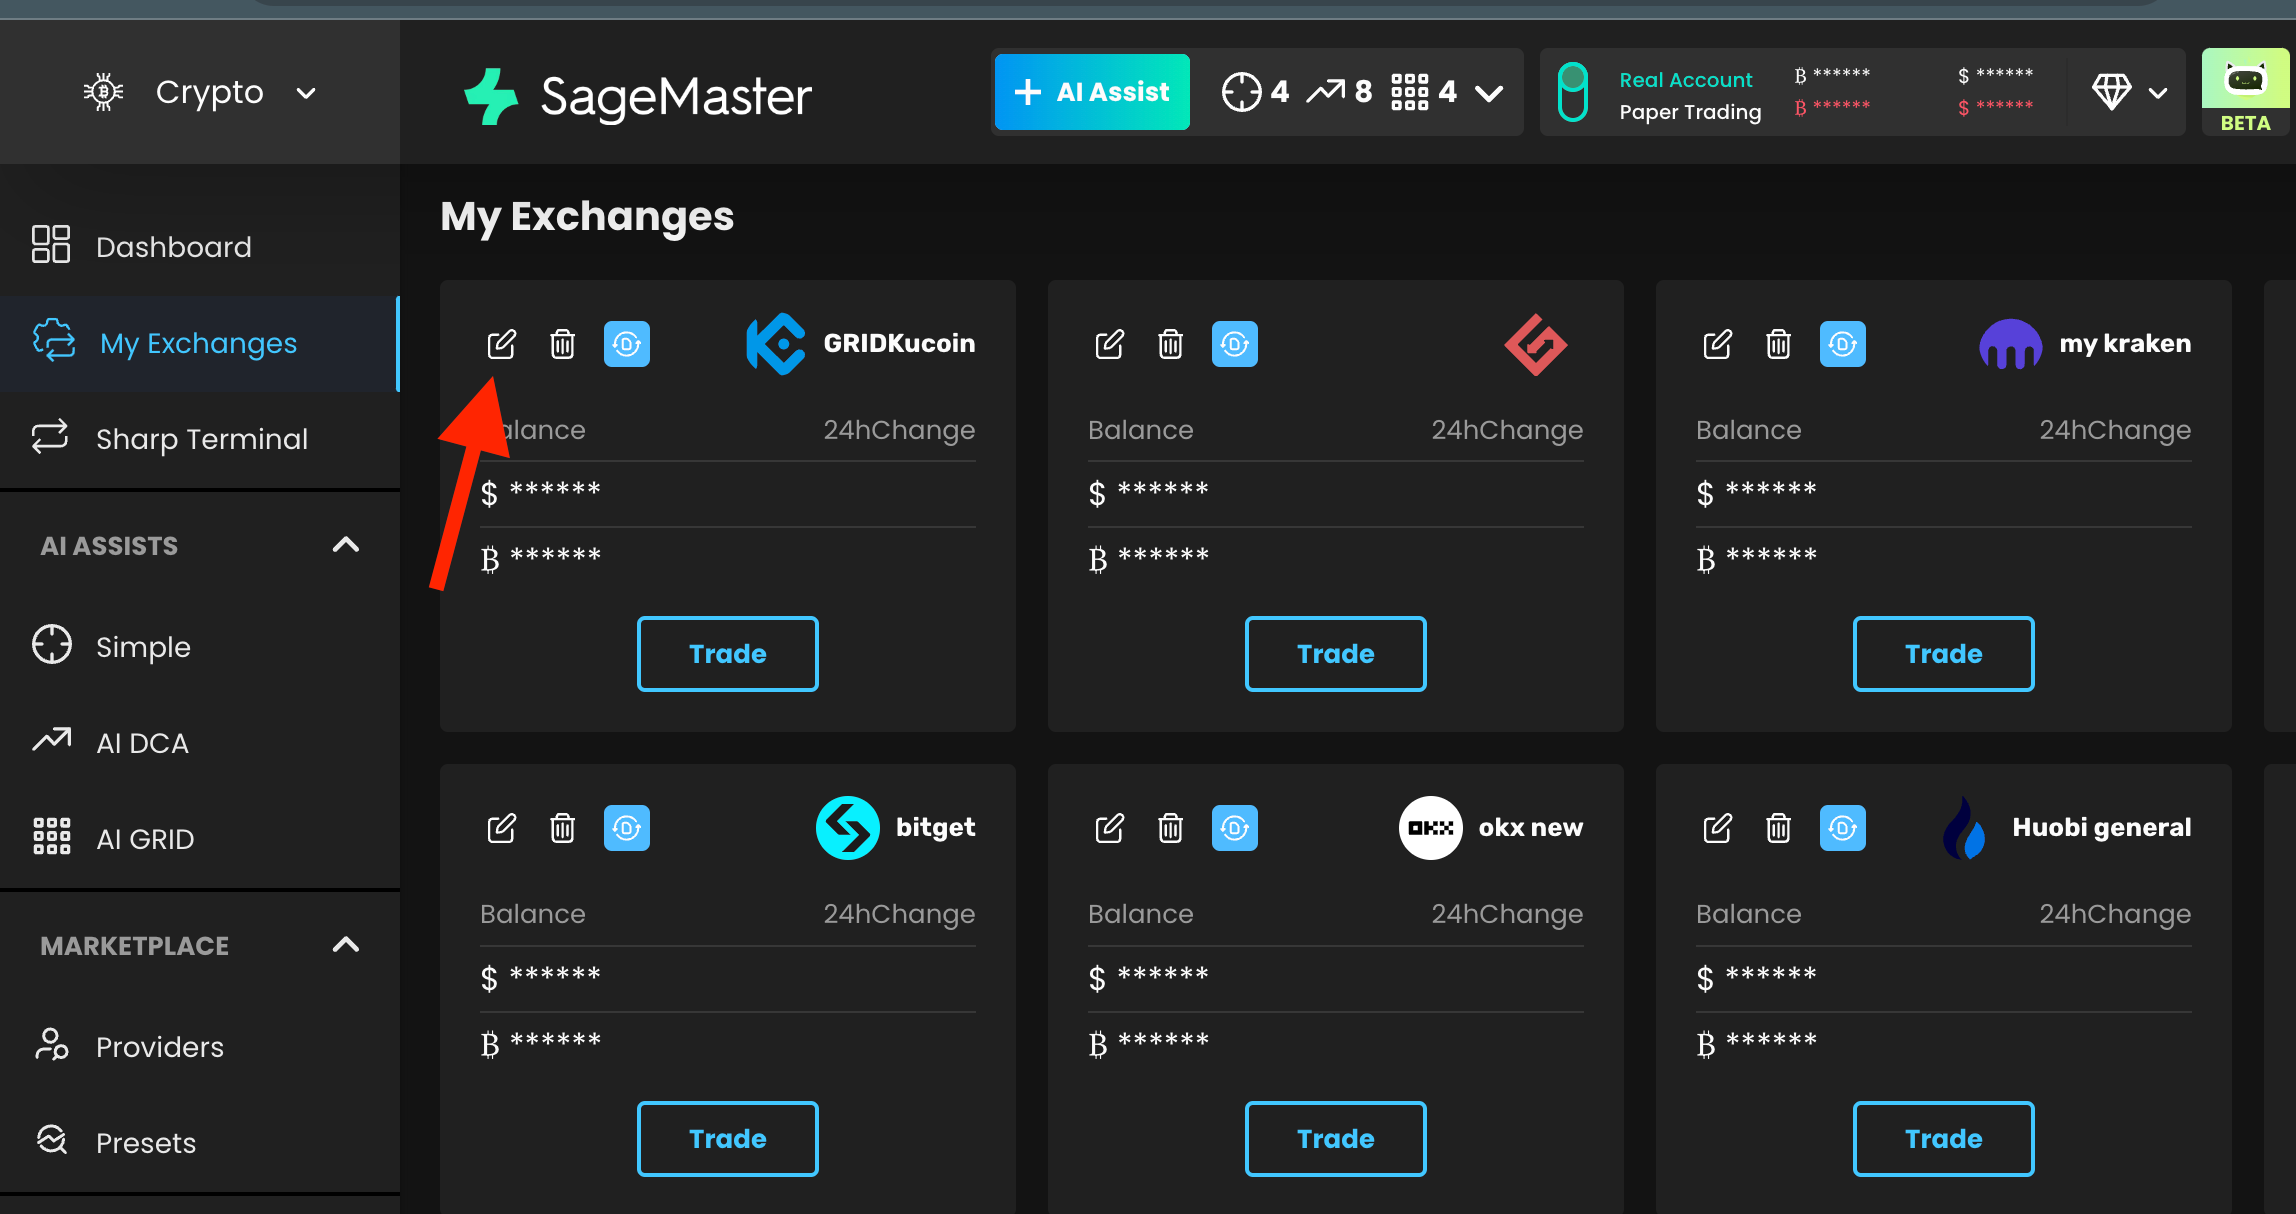Click the KuCoin logo icon
Image resolution: width=2296 pixels, height=1214 pixels.
[x=776, y=344]
